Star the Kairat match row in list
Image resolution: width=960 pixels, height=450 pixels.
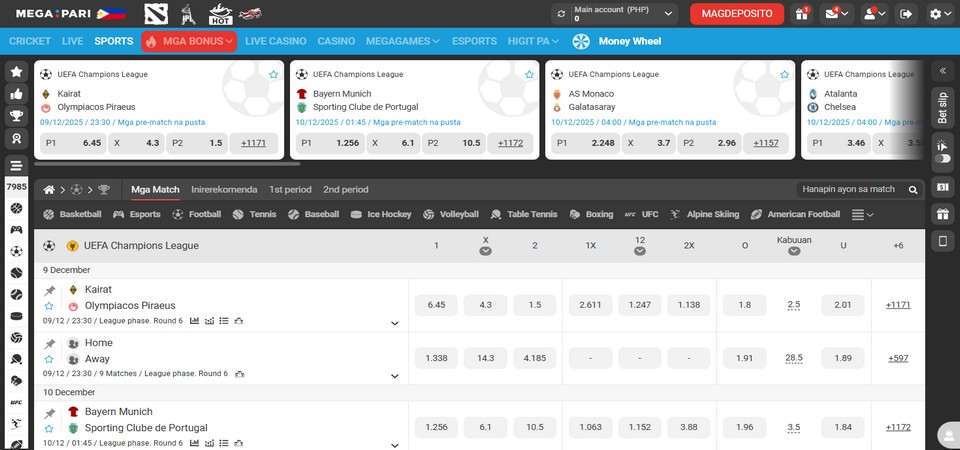point(49,306)
